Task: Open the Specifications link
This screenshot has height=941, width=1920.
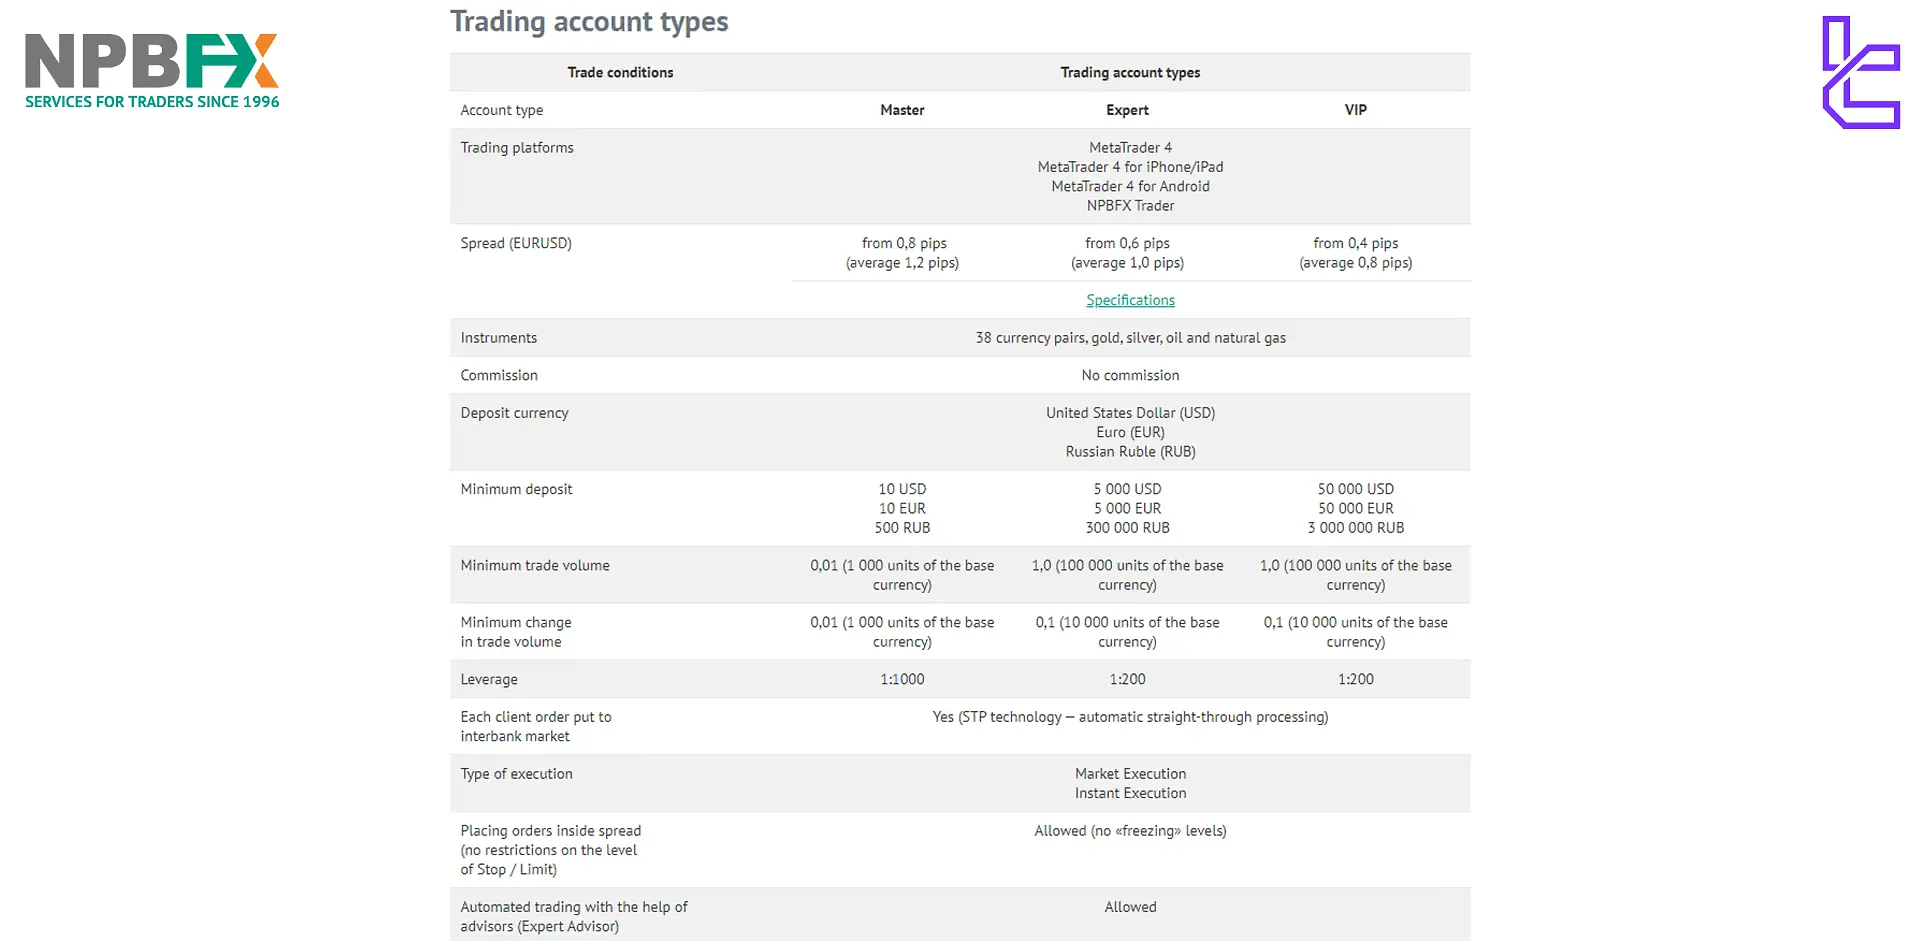Action: (x=1130, y=300)
